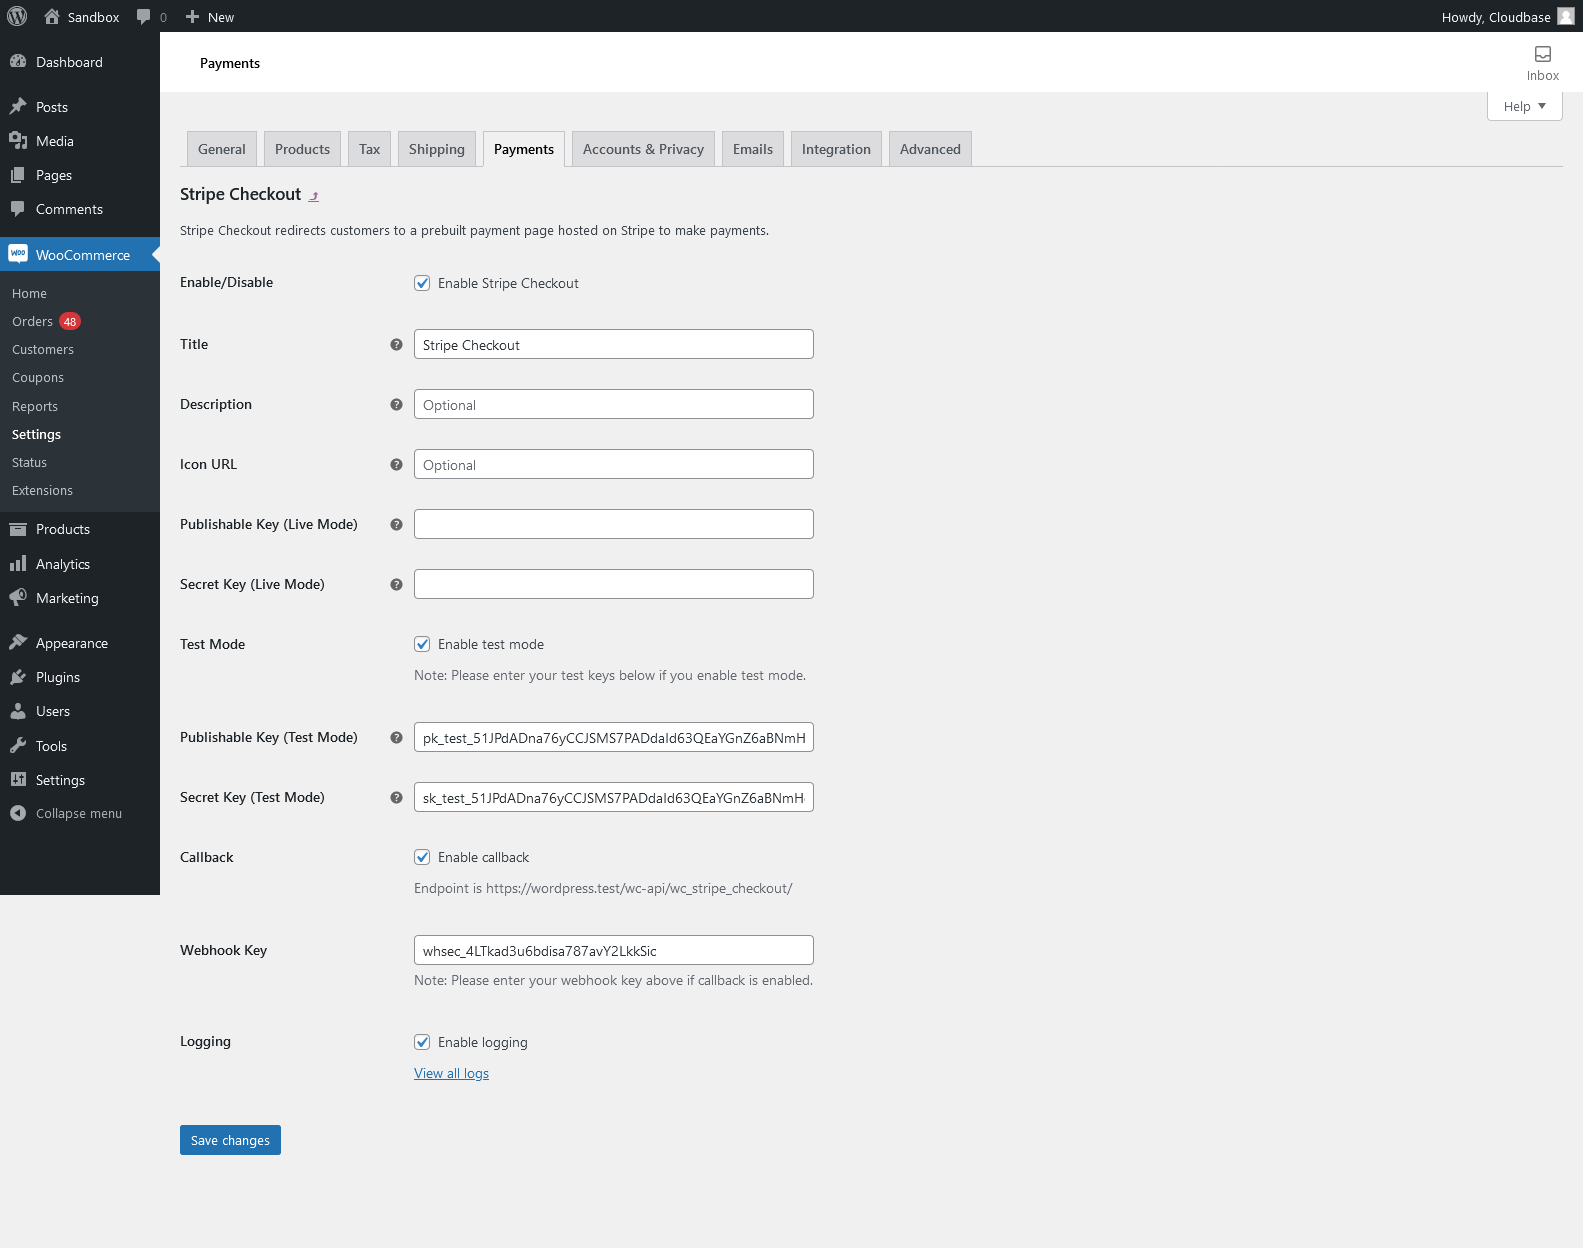
Task: Click the Dashboard gauge icon
Action: (x=18, y=61)
